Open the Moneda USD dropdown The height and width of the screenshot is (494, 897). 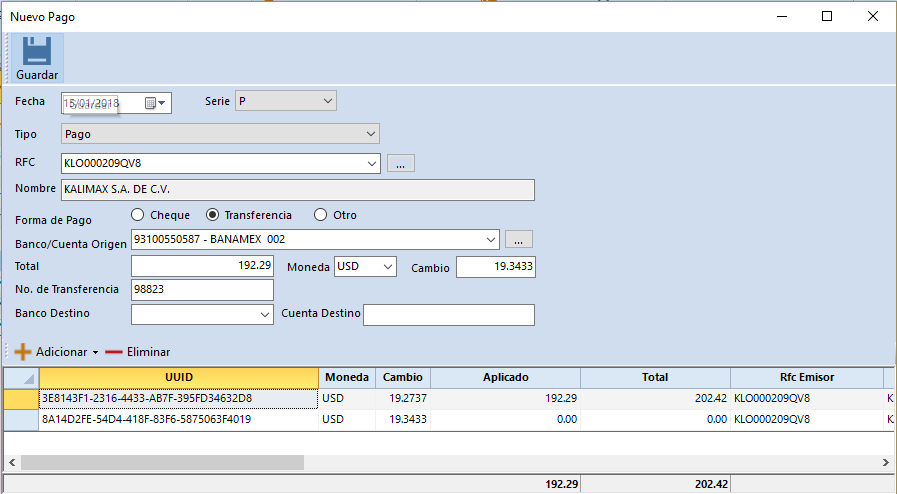pyautogui.click(x=387, y=267)
